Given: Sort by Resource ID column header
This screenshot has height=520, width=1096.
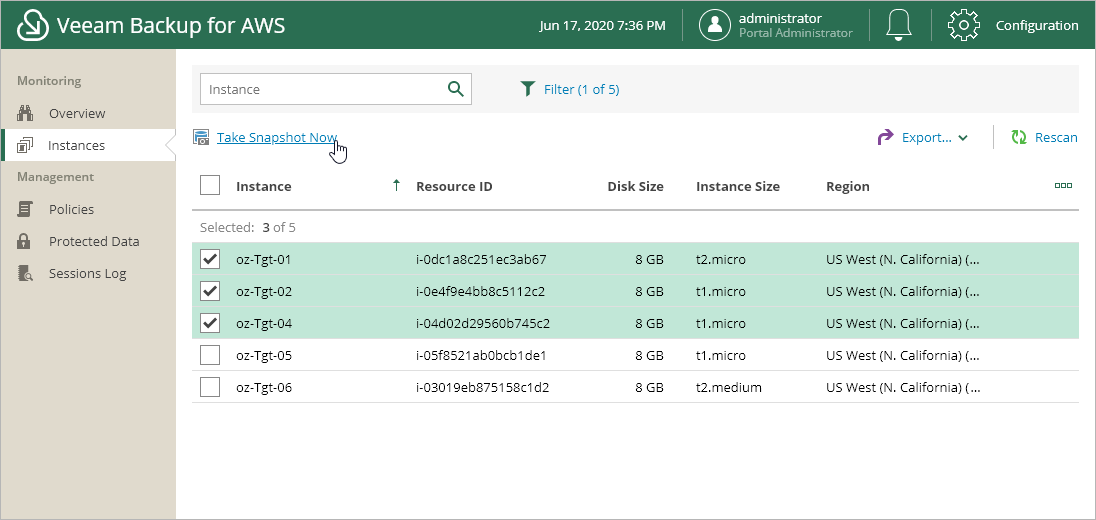Looking at the screenshot, I should pyautogui.click(x=454, y=186).
